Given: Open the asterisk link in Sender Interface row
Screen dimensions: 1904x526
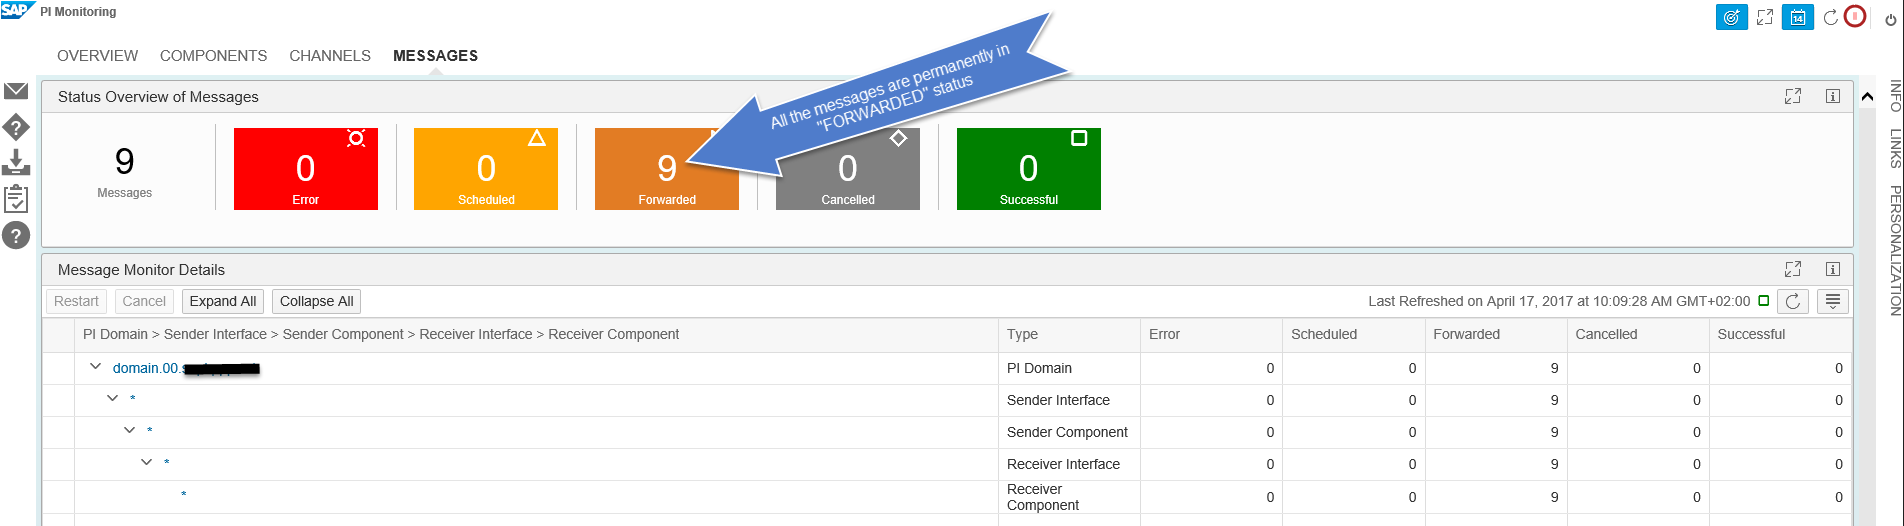Looking at the screenshot, I should point(133,400).
